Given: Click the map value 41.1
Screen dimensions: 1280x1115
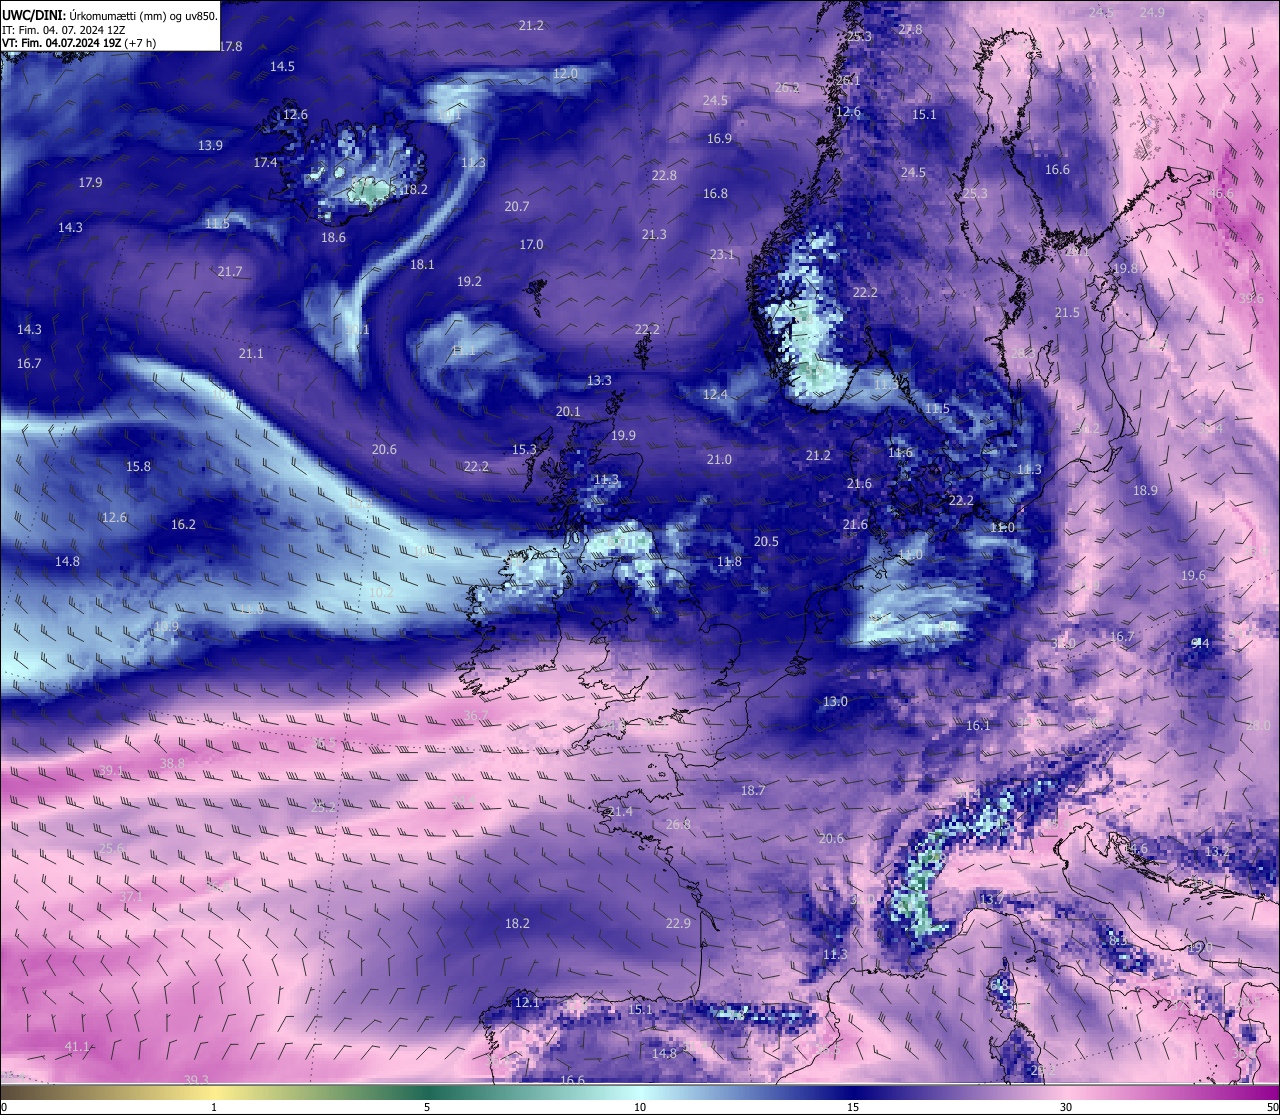Looking at the screenshot, I should (x=77, y=1046).
